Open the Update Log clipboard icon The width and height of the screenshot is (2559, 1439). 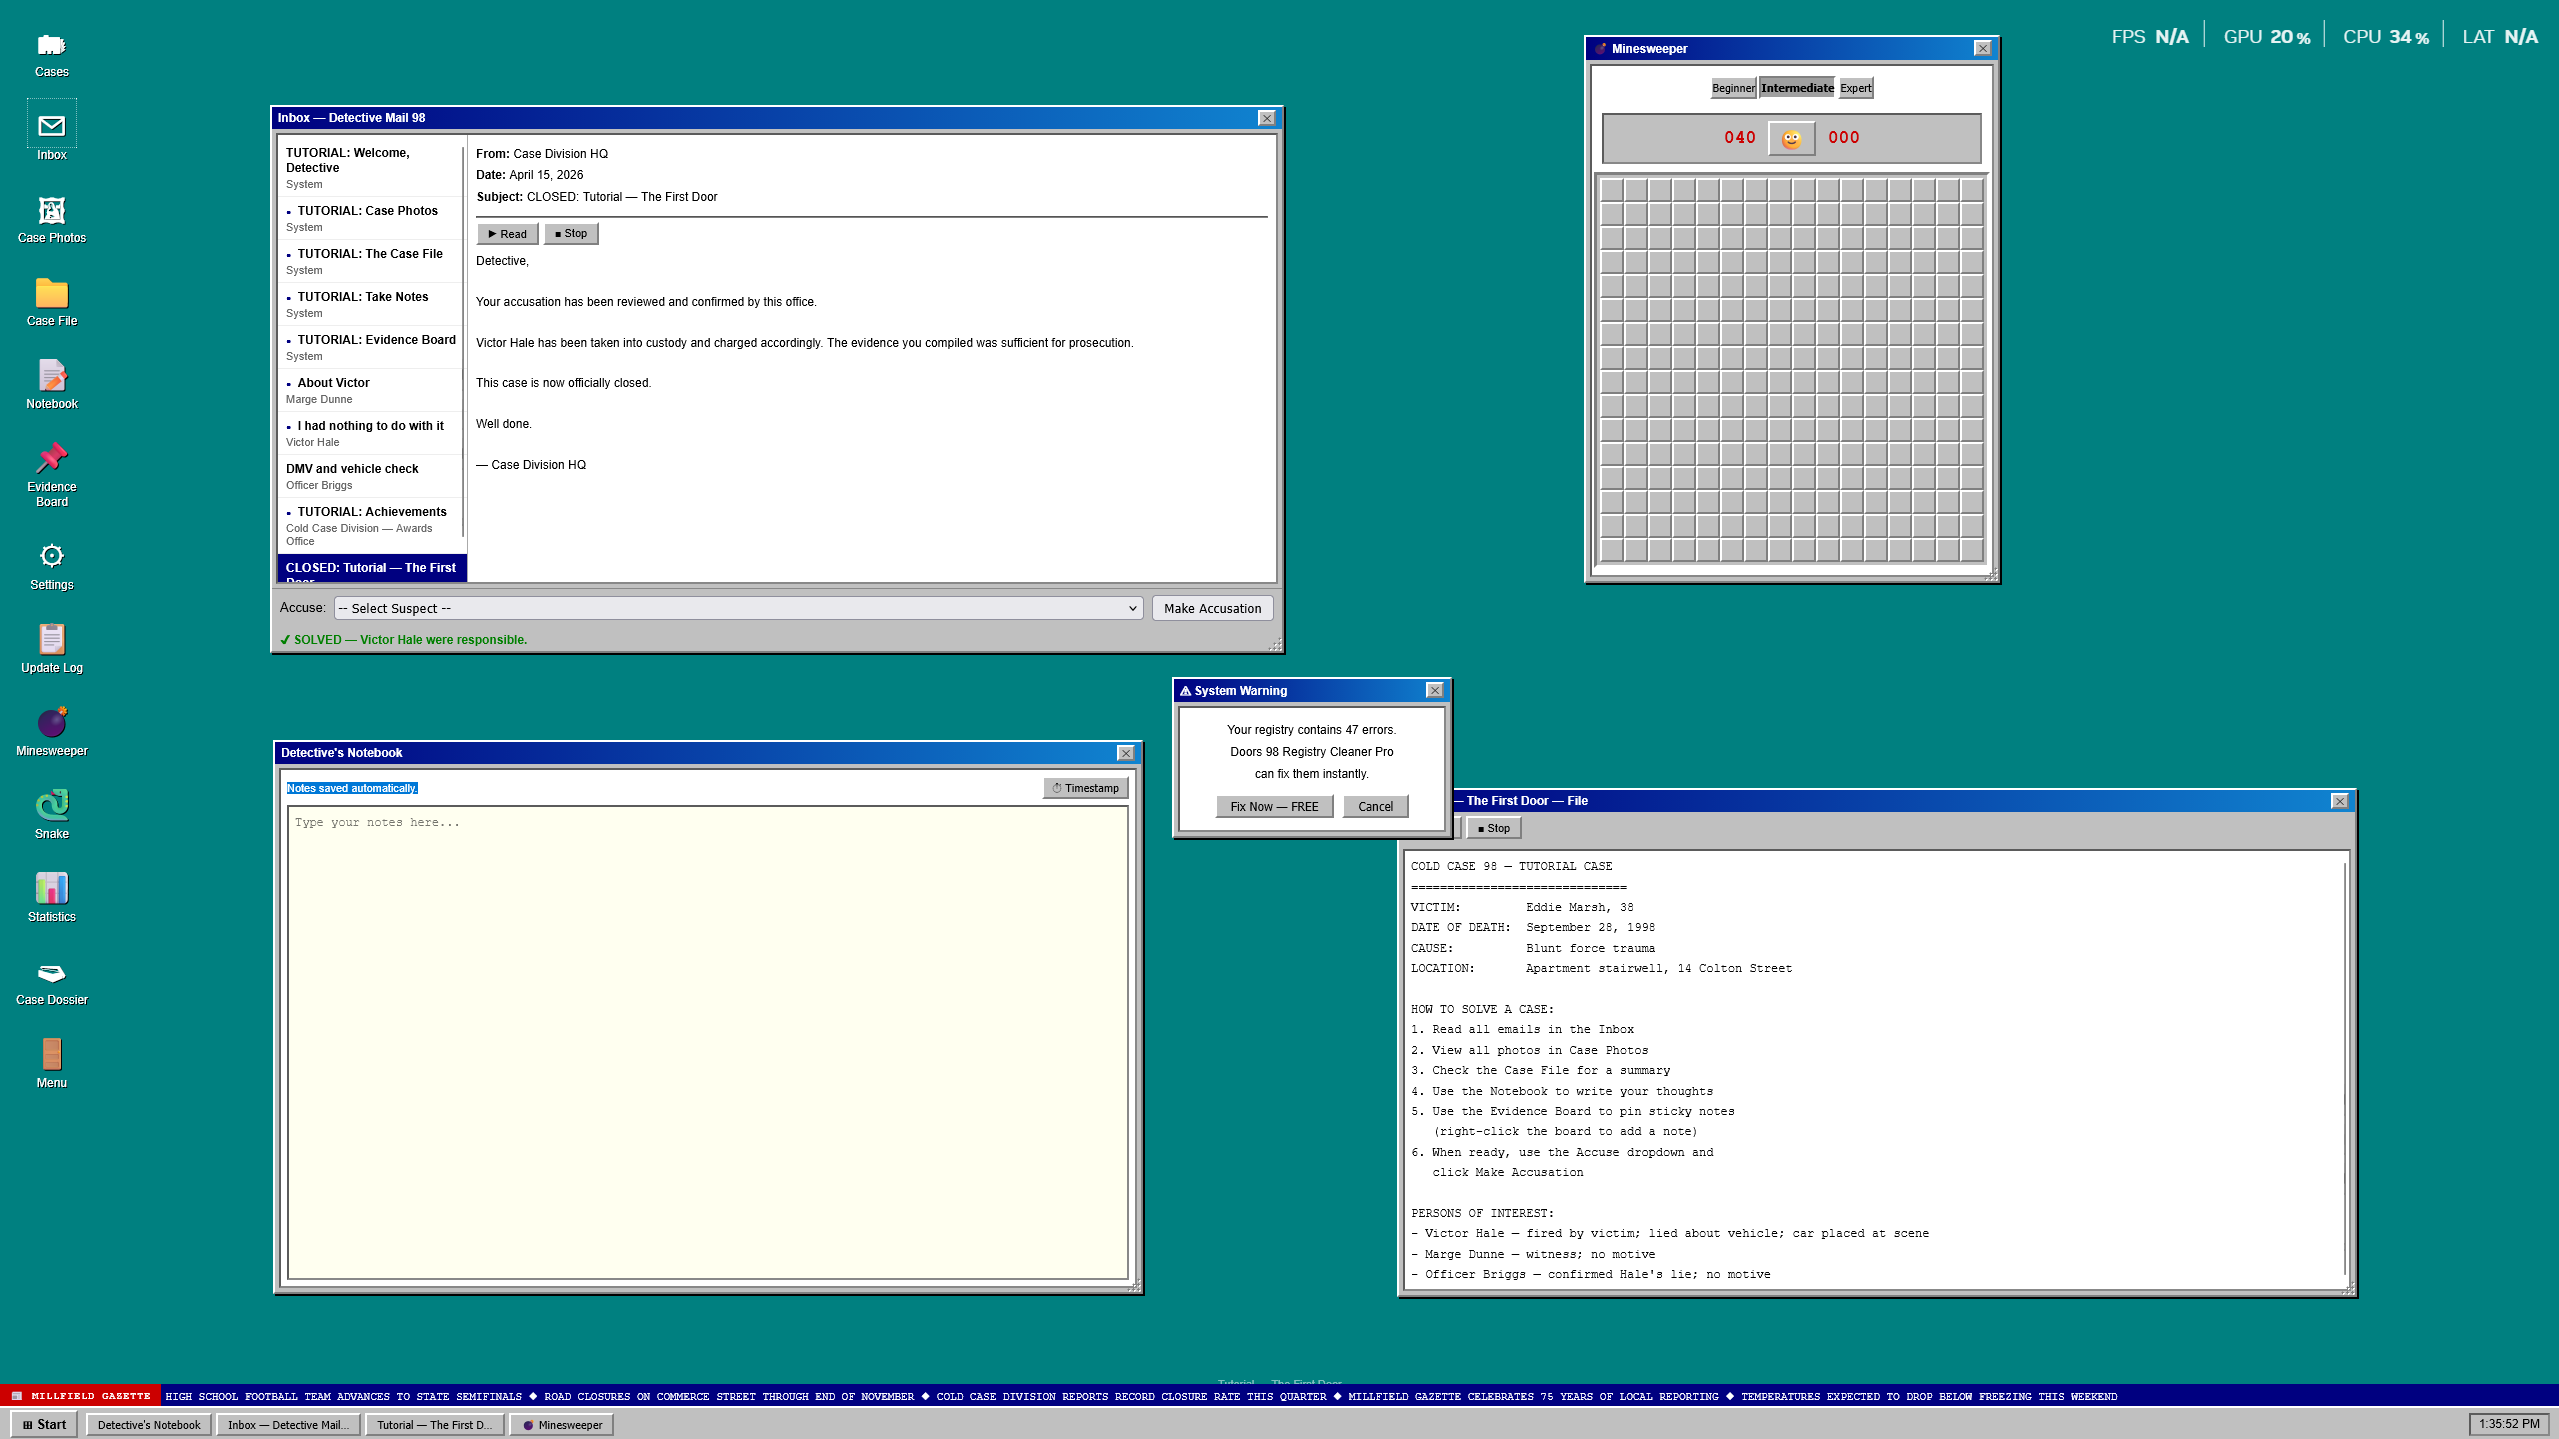point(51,640)
